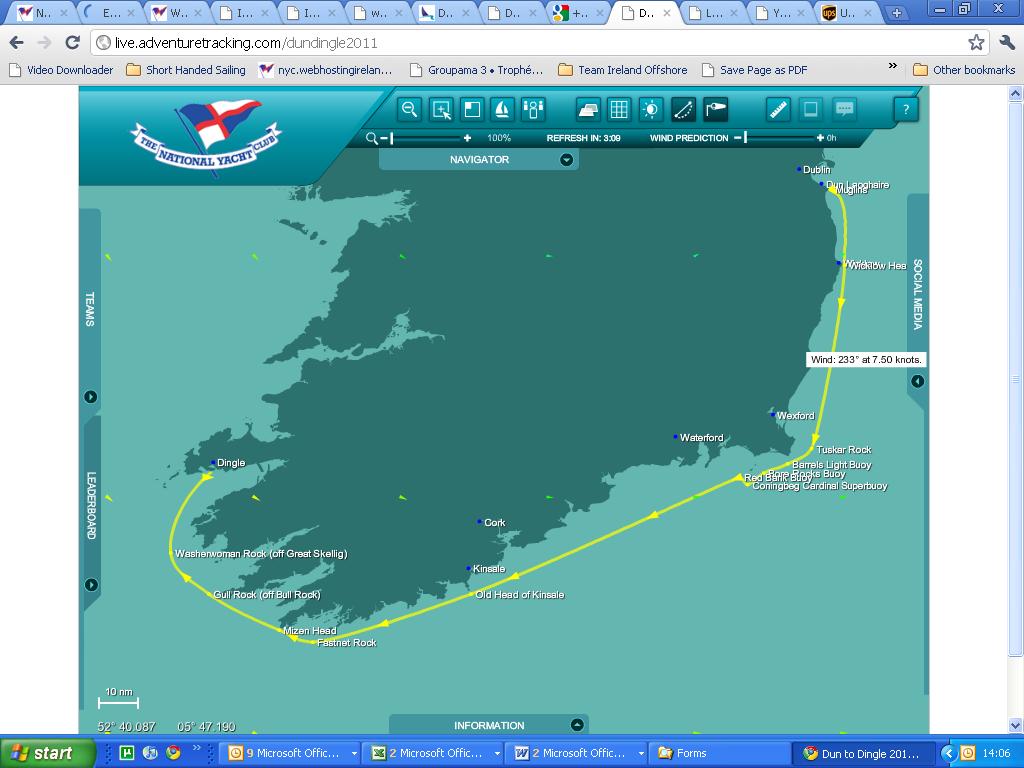This screenshot has height=768, width=1024.
Task: Click the sailboat icon in toolbar
Action: pyautogui.click(x=503, y=109)
